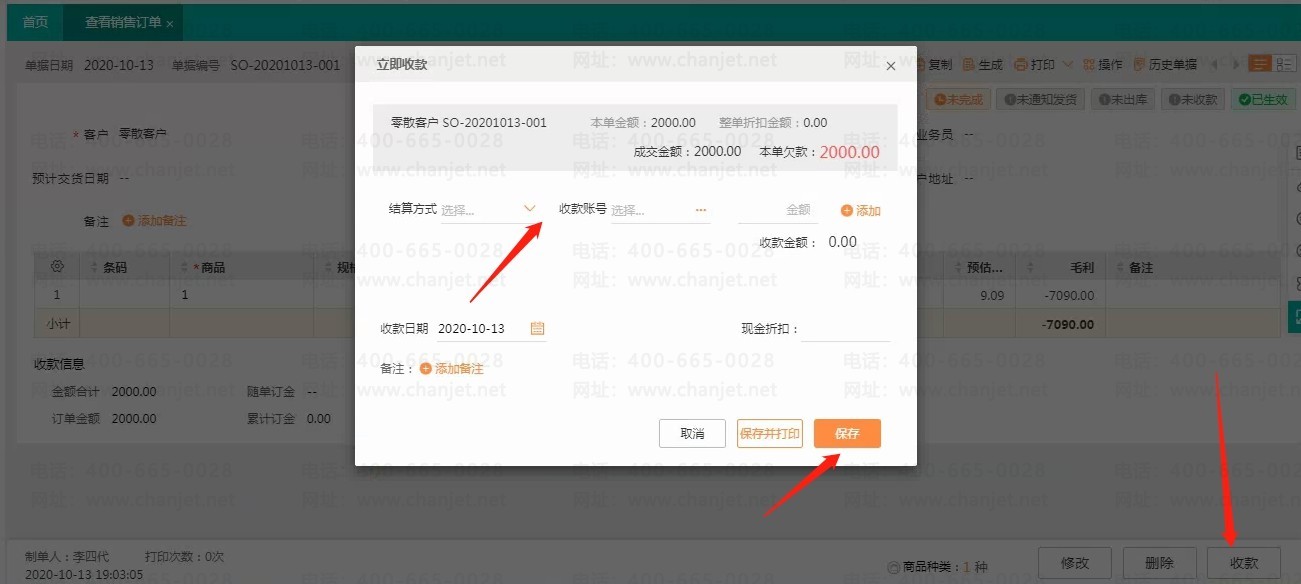Screen dimensions: 1301x584
Task: Click the 单据日期 2020-10-13 value
Action: point(118,65)
